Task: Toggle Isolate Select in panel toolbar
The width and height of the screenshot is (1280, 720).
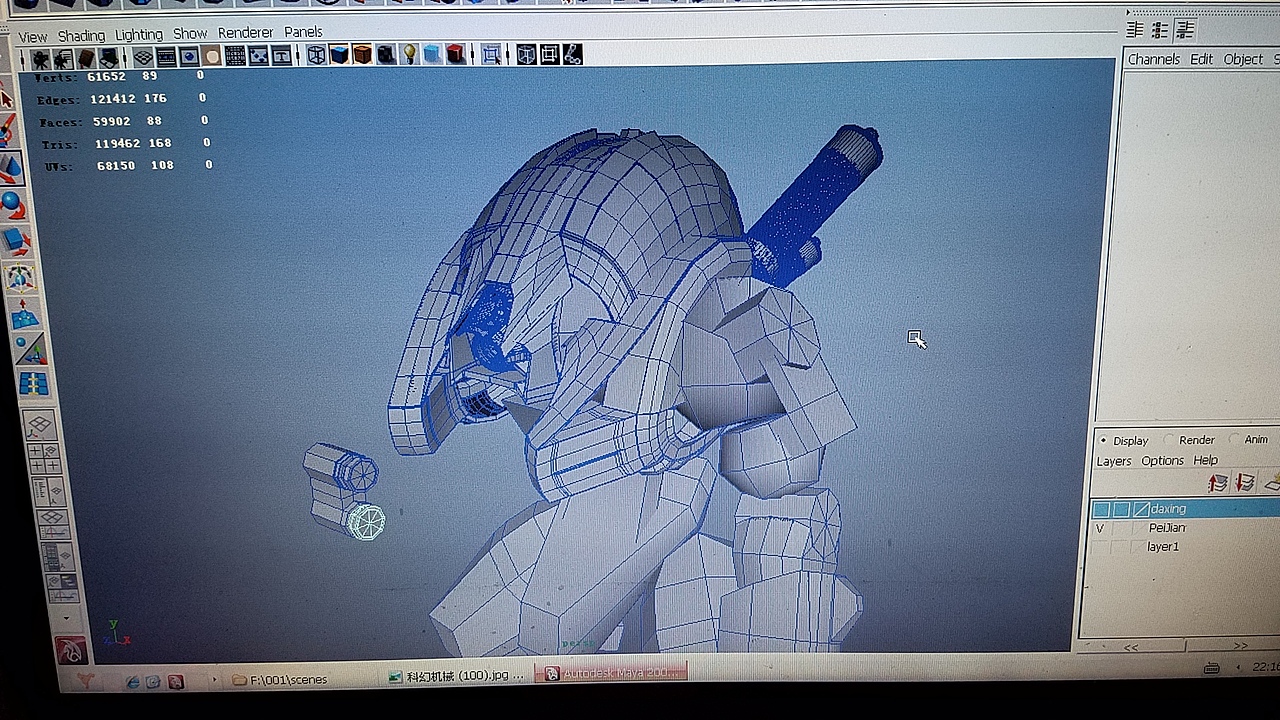Action: [491, 54]
